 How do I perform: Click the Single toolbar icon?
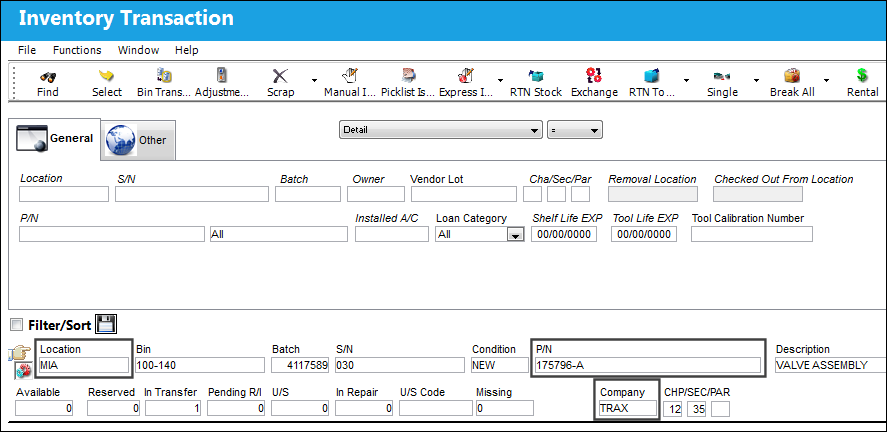point(722,76)
